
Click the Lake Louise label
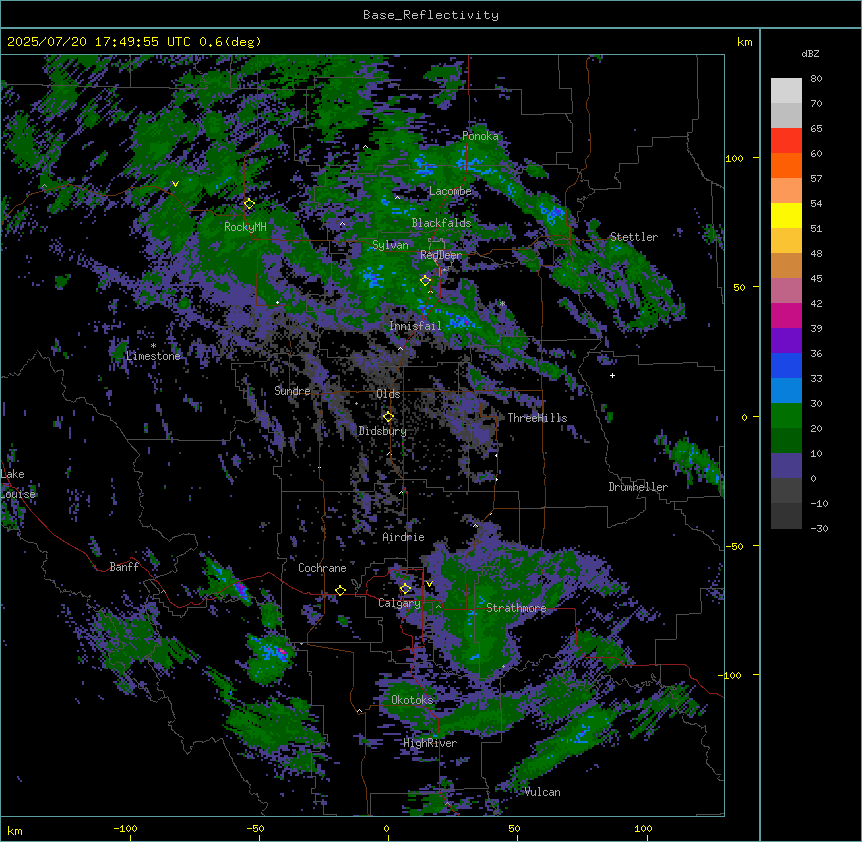coord(18,484)
